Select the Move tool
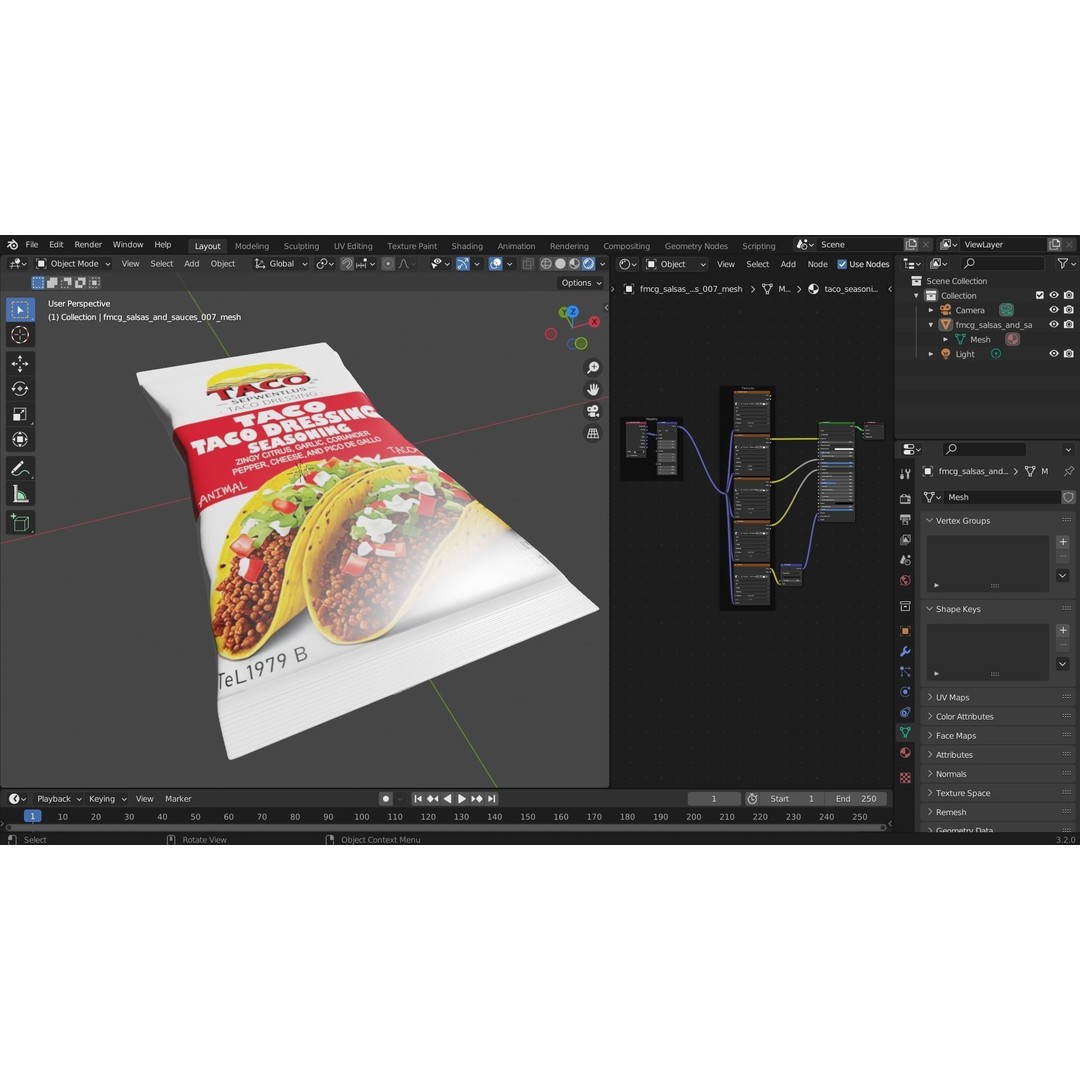 pyautogui.click(x=20, y=364)
